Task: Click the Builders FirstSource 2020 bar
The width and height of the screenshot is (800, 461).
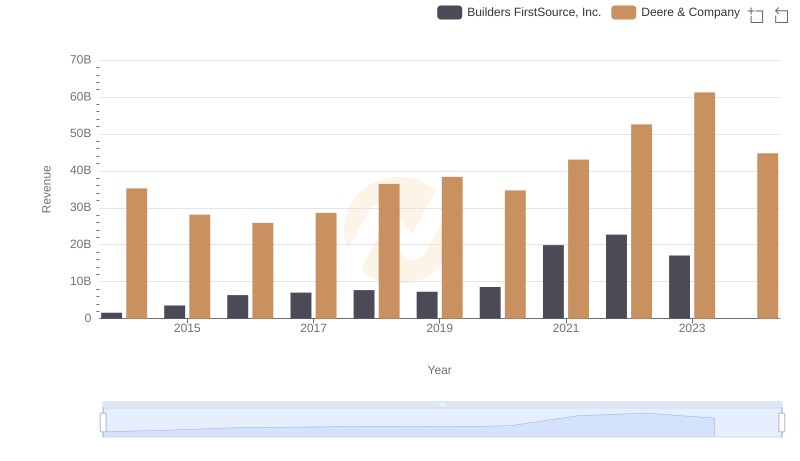Action: pyautogui.click(x=490, y=303)
